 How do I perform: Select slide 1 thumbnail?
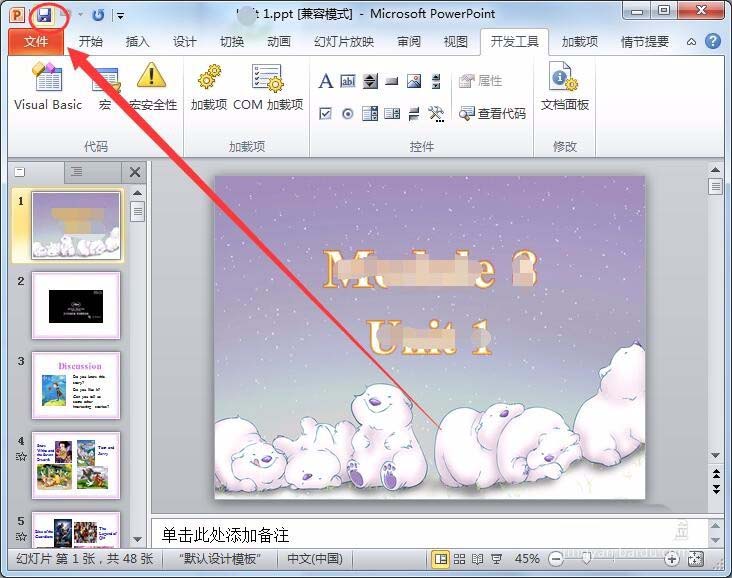(76, 226)
